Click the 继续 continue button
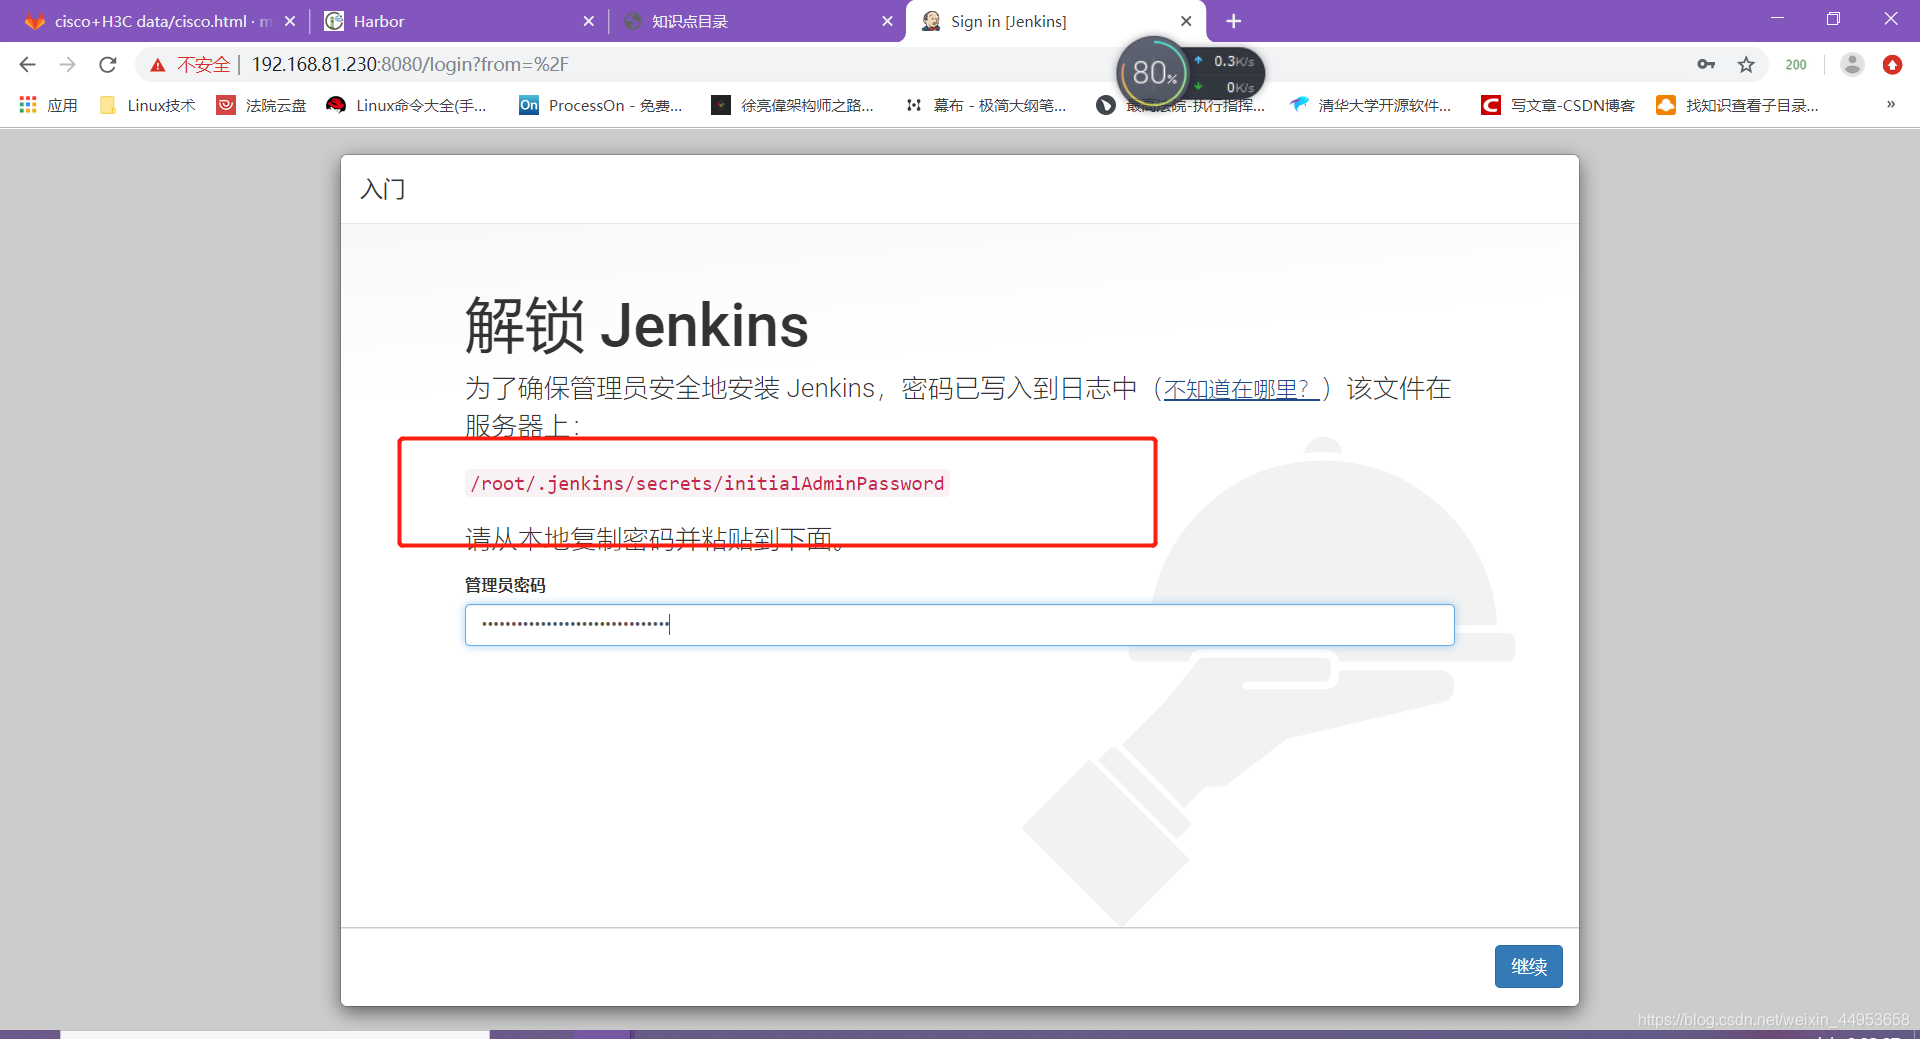The image size is (1920, 1039). [x=1528, y=966]
